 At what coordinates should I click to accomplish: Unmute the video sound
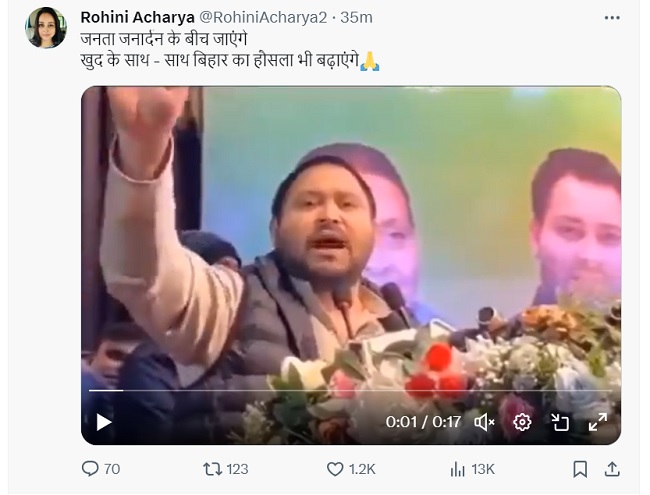point(485,422)
